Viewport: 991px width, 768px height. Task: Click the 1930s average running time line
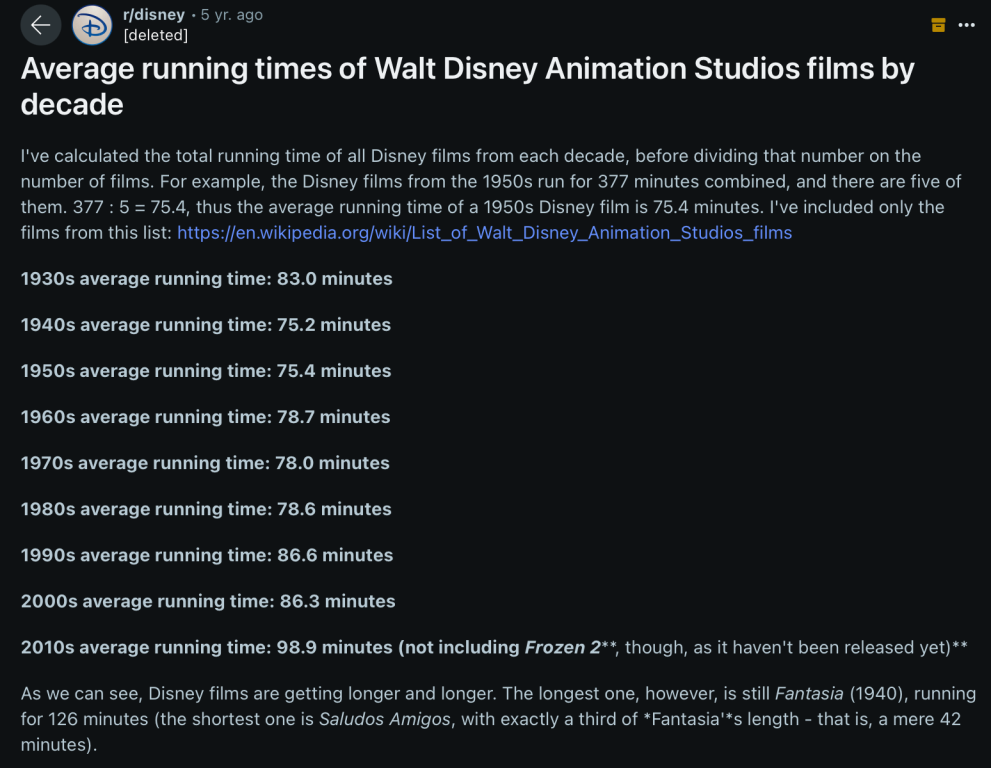click(x=206, y=279)
